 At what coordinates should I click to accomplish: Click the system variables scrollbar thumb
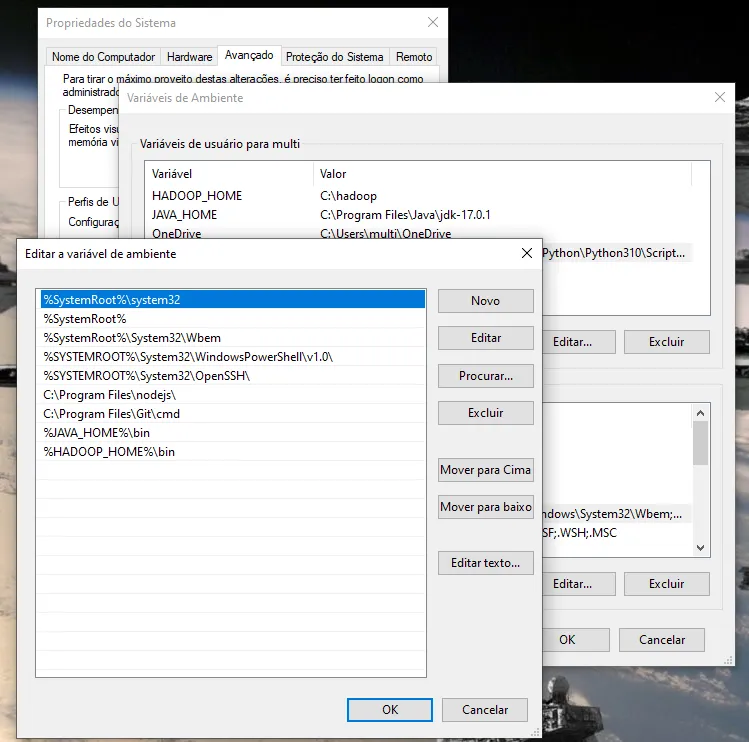[x=700, y=443]
